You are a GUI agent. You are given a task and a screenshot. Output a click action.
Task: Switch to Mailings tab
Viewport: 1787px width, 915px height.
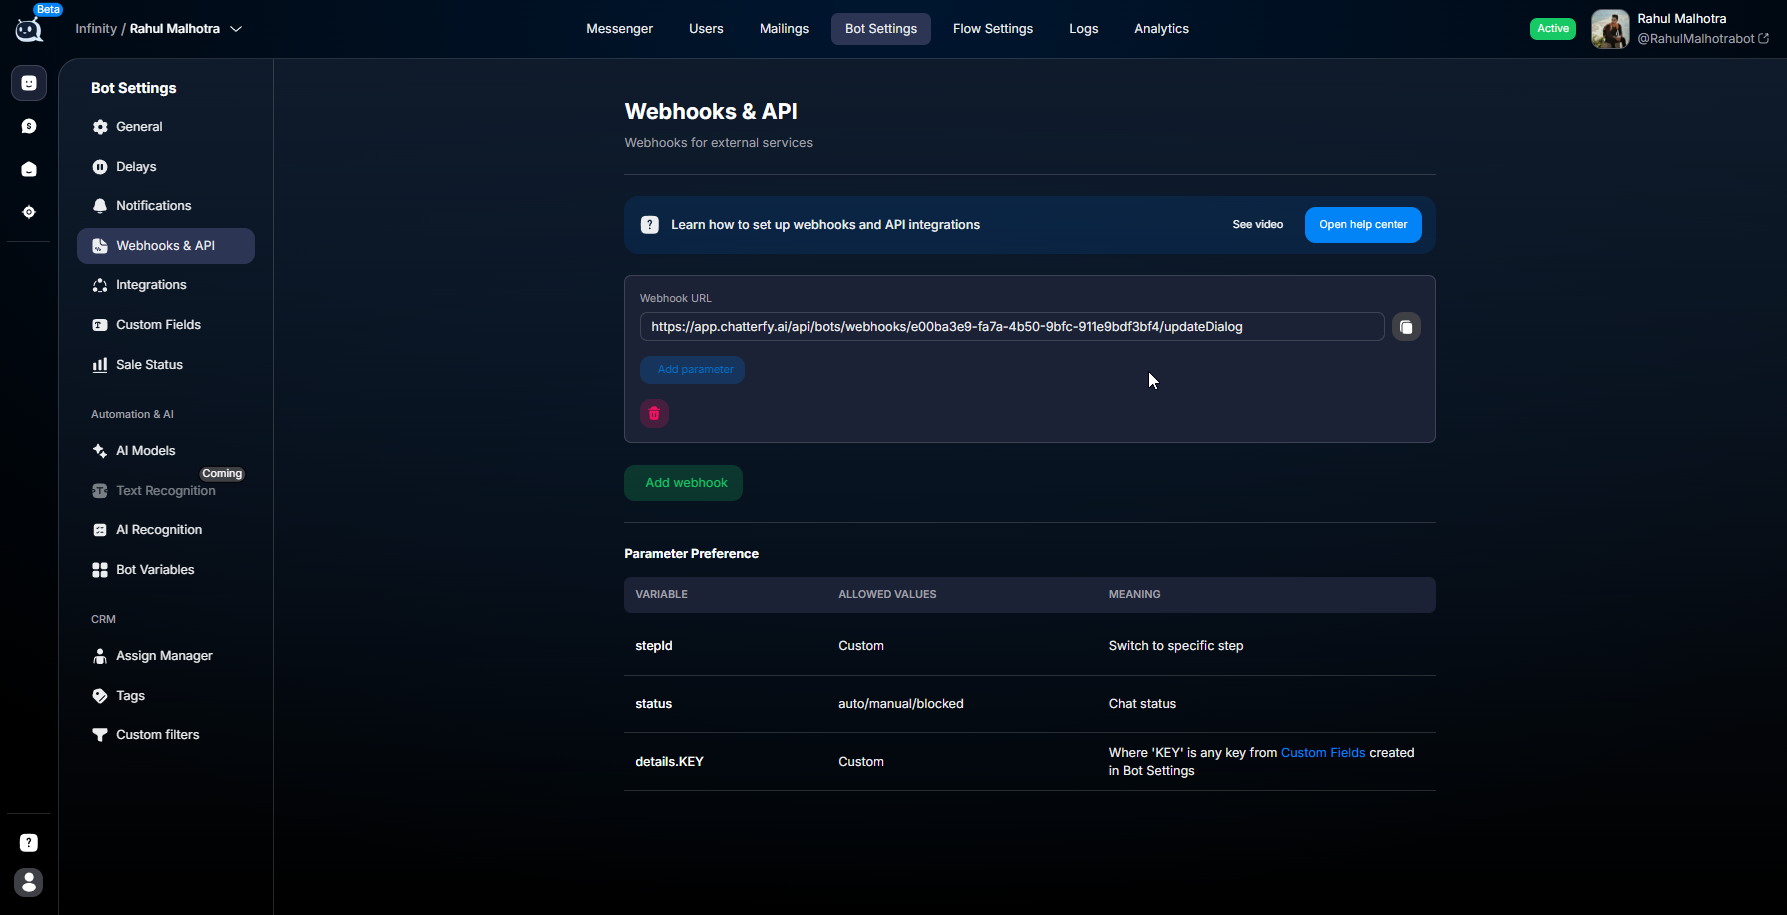coord(784,29)
